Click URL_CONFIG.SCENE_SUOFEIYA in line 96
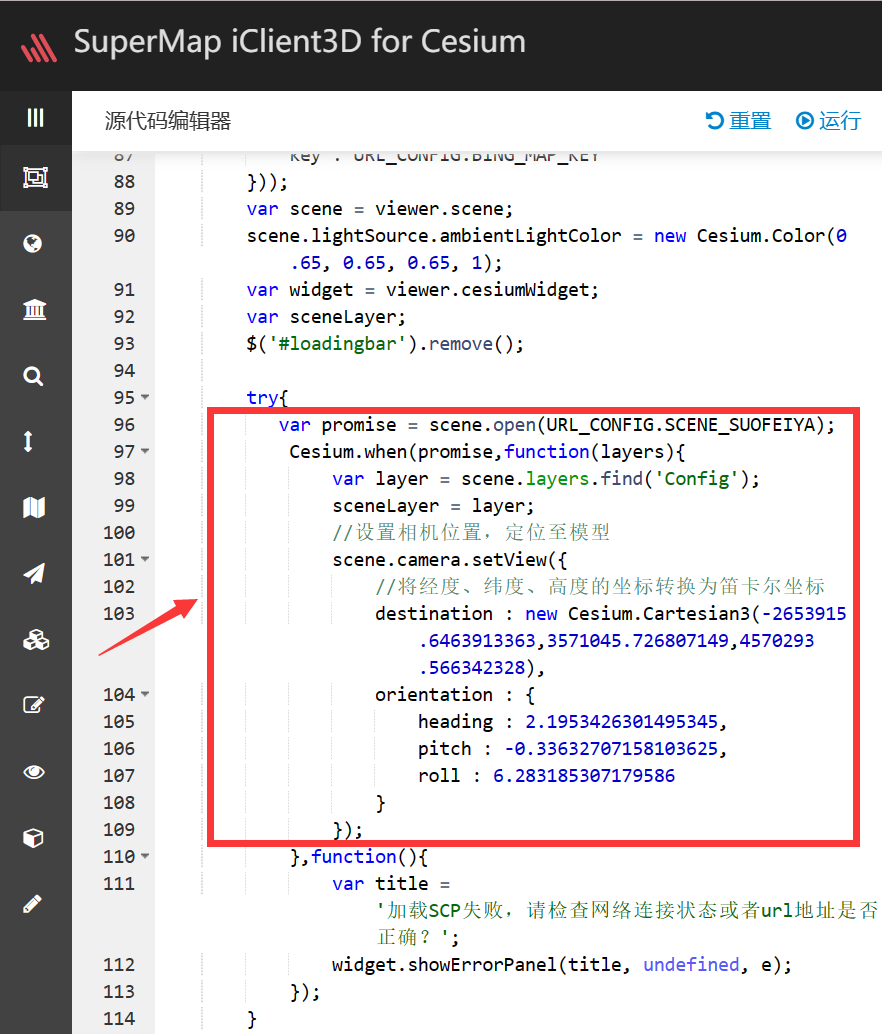The height and width of the screenshot is (1034, 882). (681, 425)
